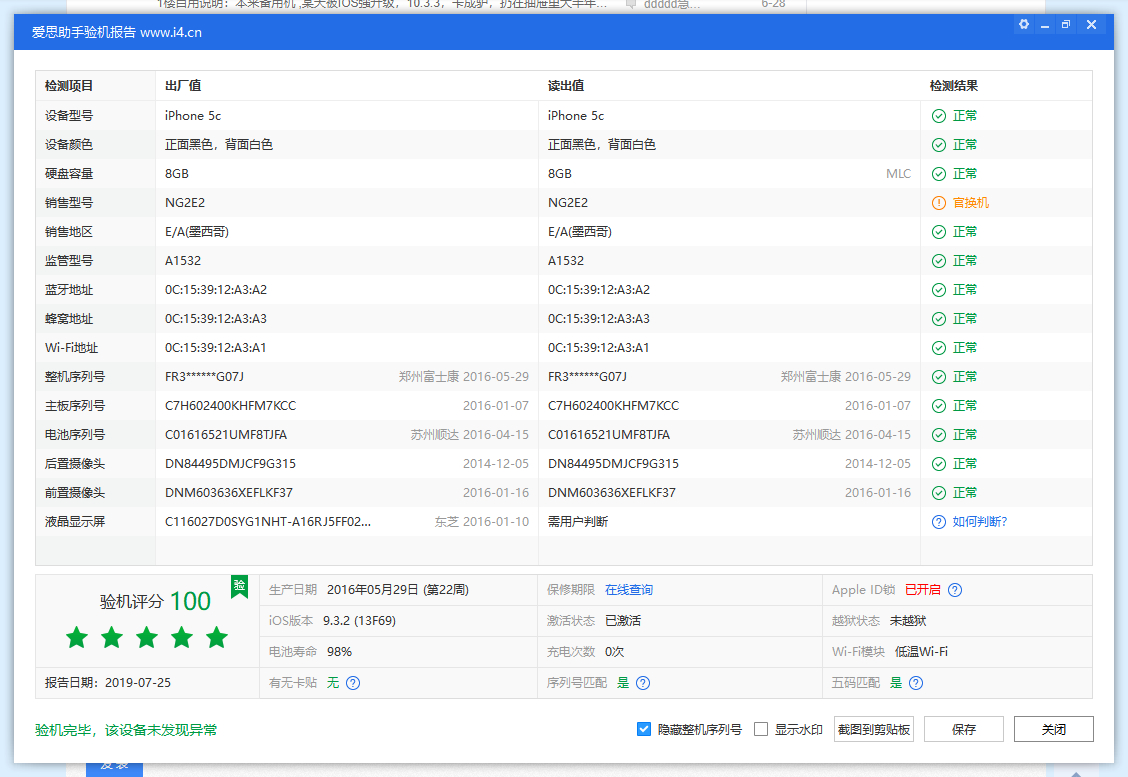Click the 官换机 result text
The width and height of the screenshot is (1128, 777).
971,203
